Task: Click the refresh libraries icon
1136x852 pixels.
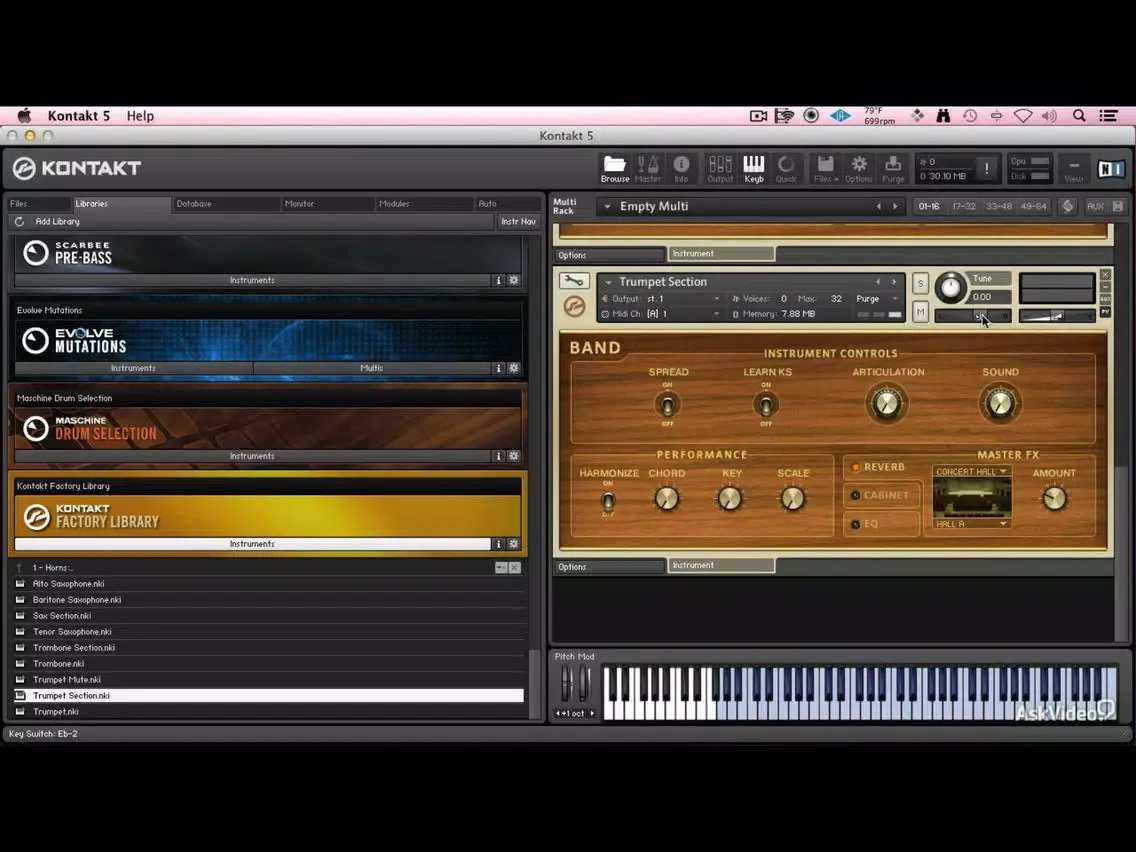Action: (x=20, y=222)
